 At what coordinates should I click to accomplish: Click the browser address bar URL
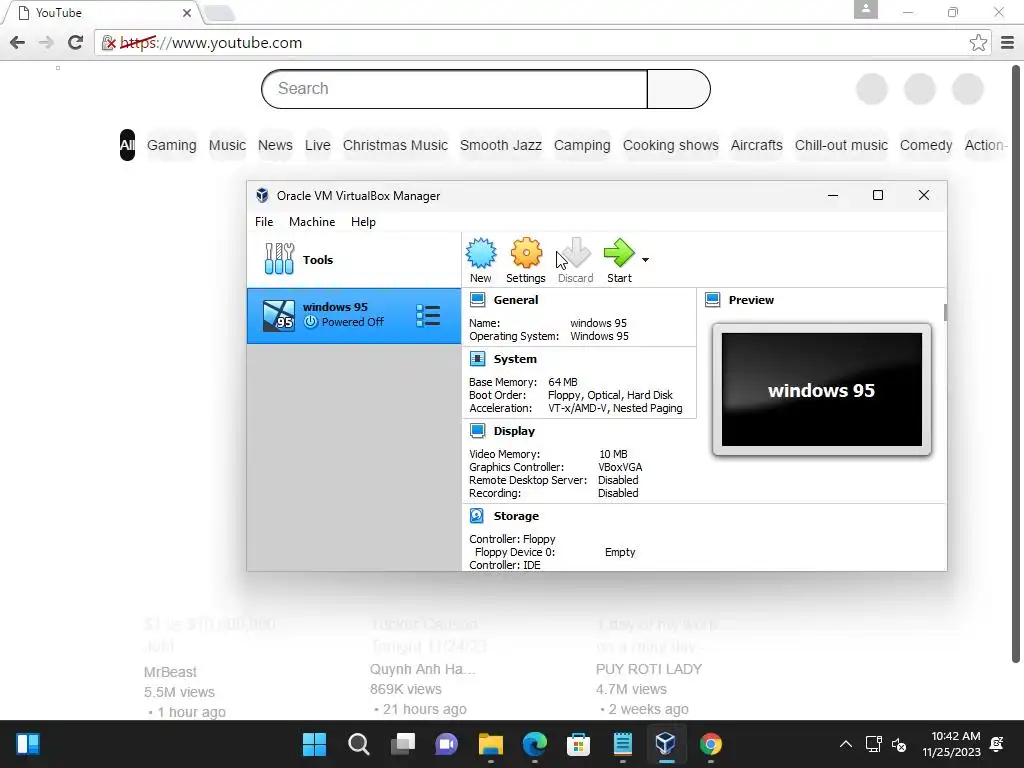pos(210,42)
